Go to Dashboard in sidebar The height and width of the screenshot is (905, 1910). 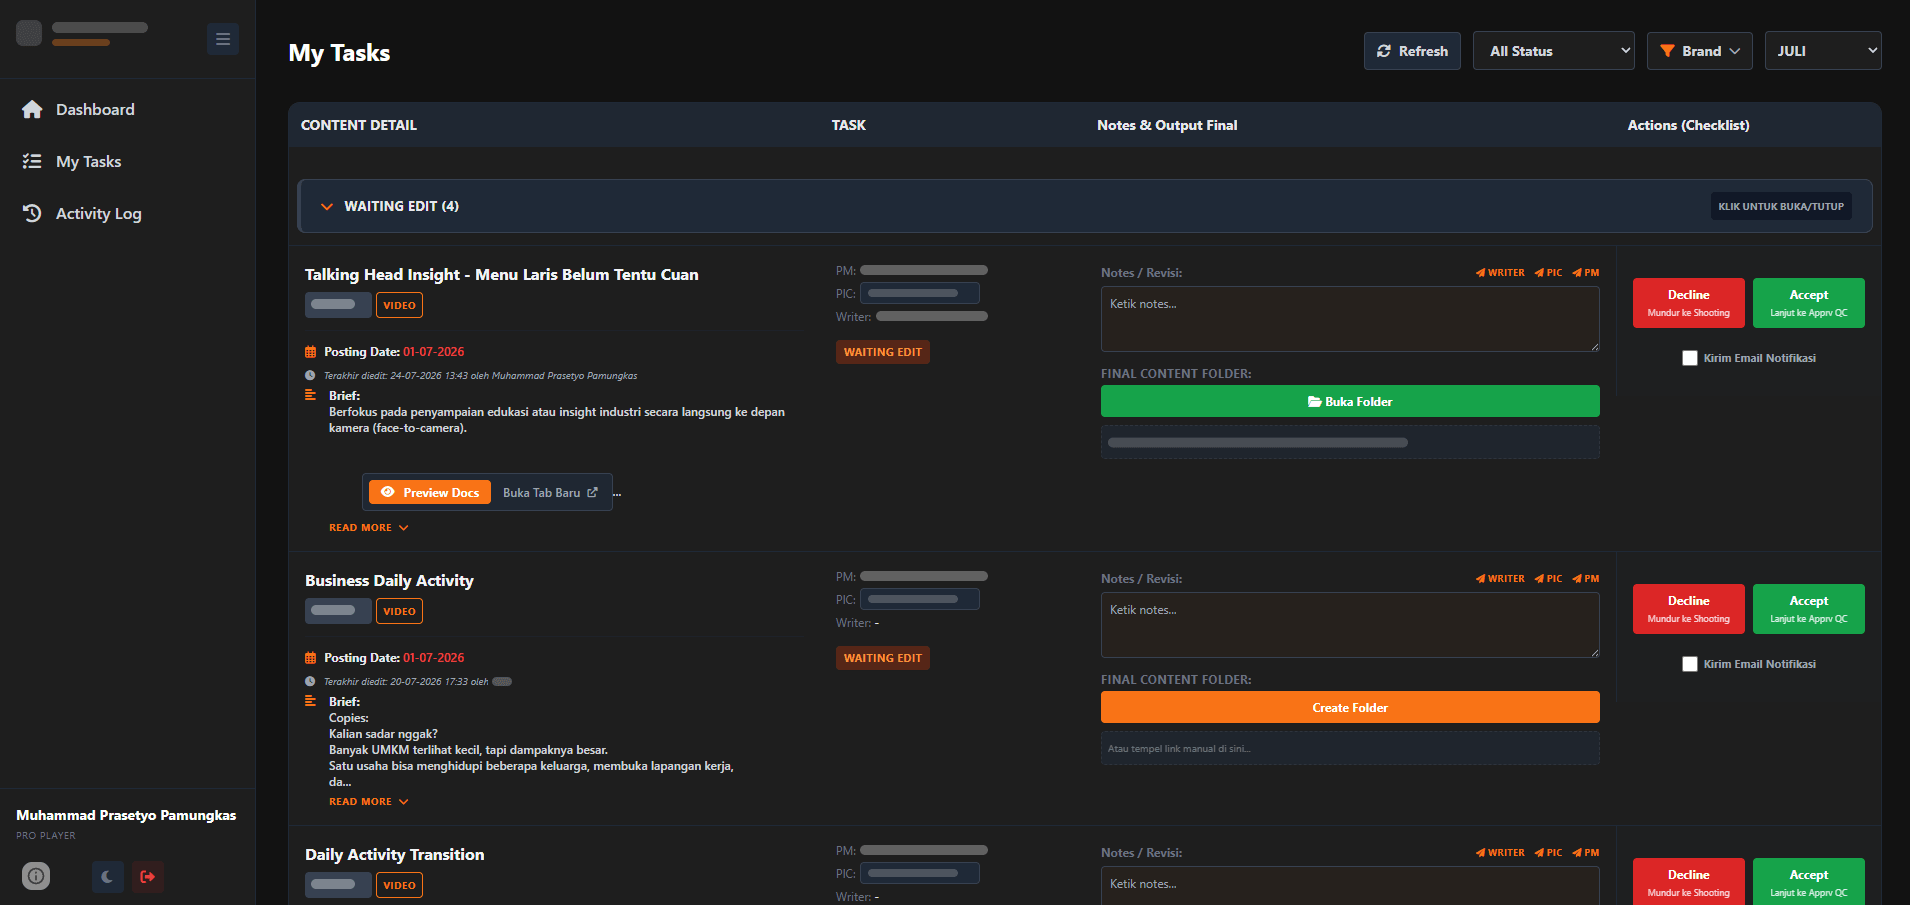pos(95,109)
